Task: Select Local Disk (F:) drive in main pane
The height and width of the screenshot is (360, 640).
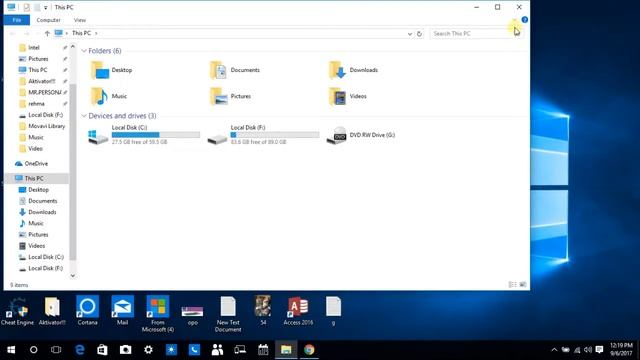Action: tap(263, 135)
